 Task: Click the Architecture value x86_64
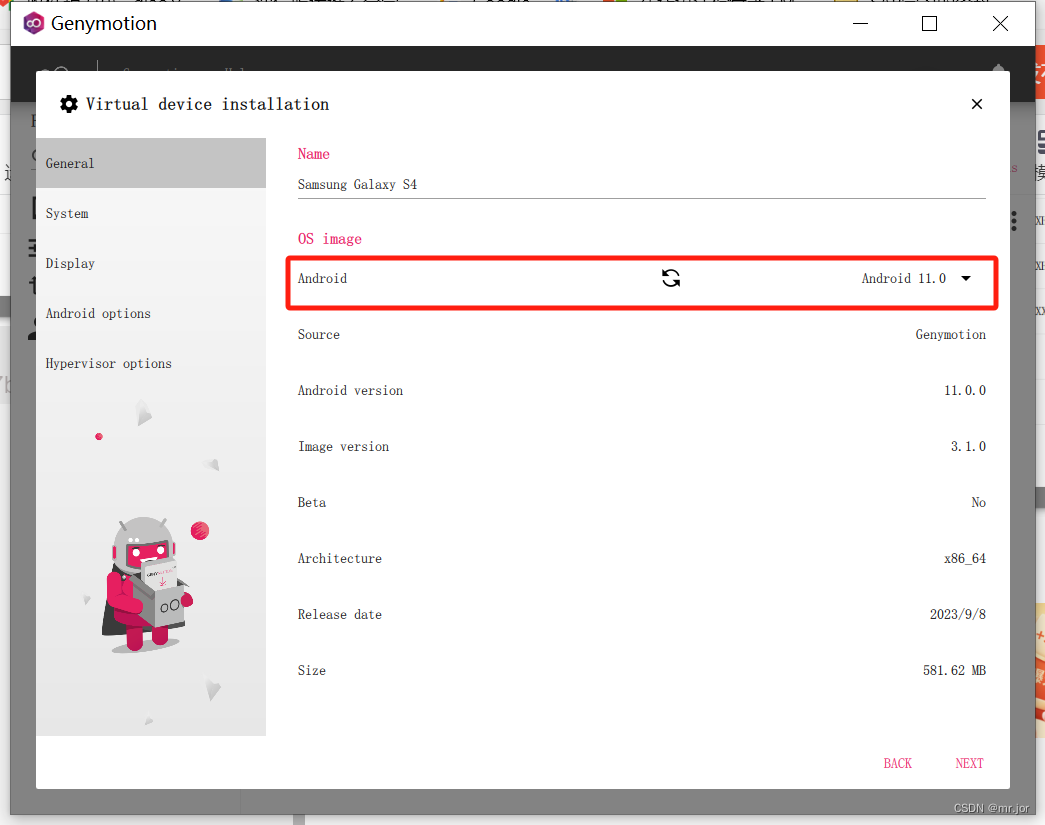tap(964, 558)
